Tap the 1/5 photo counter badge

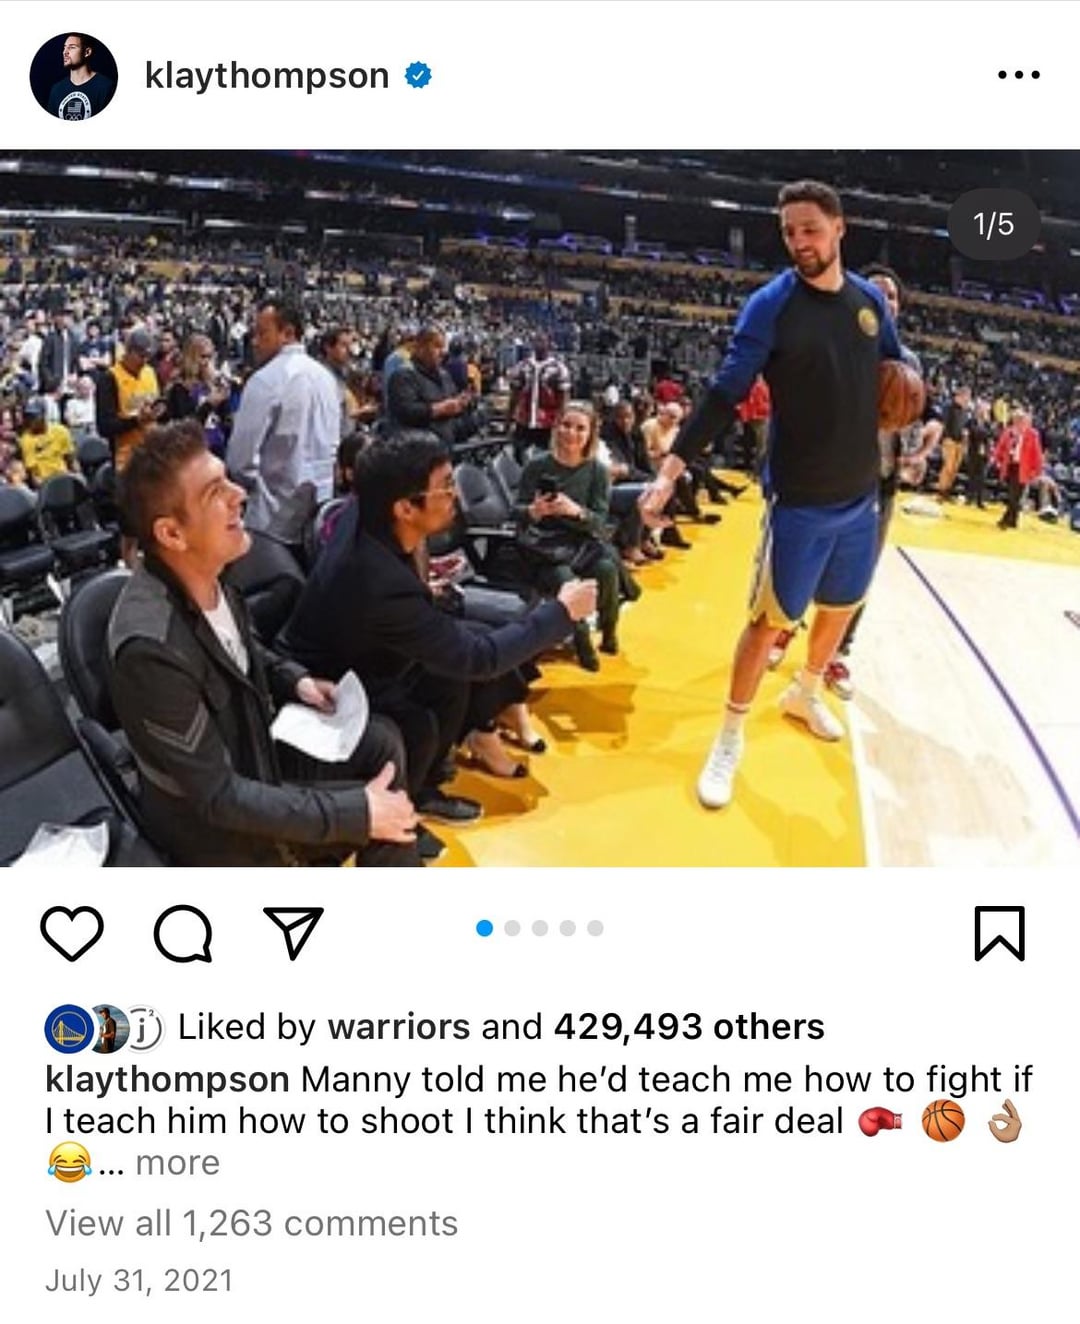[x=994, y=224]
